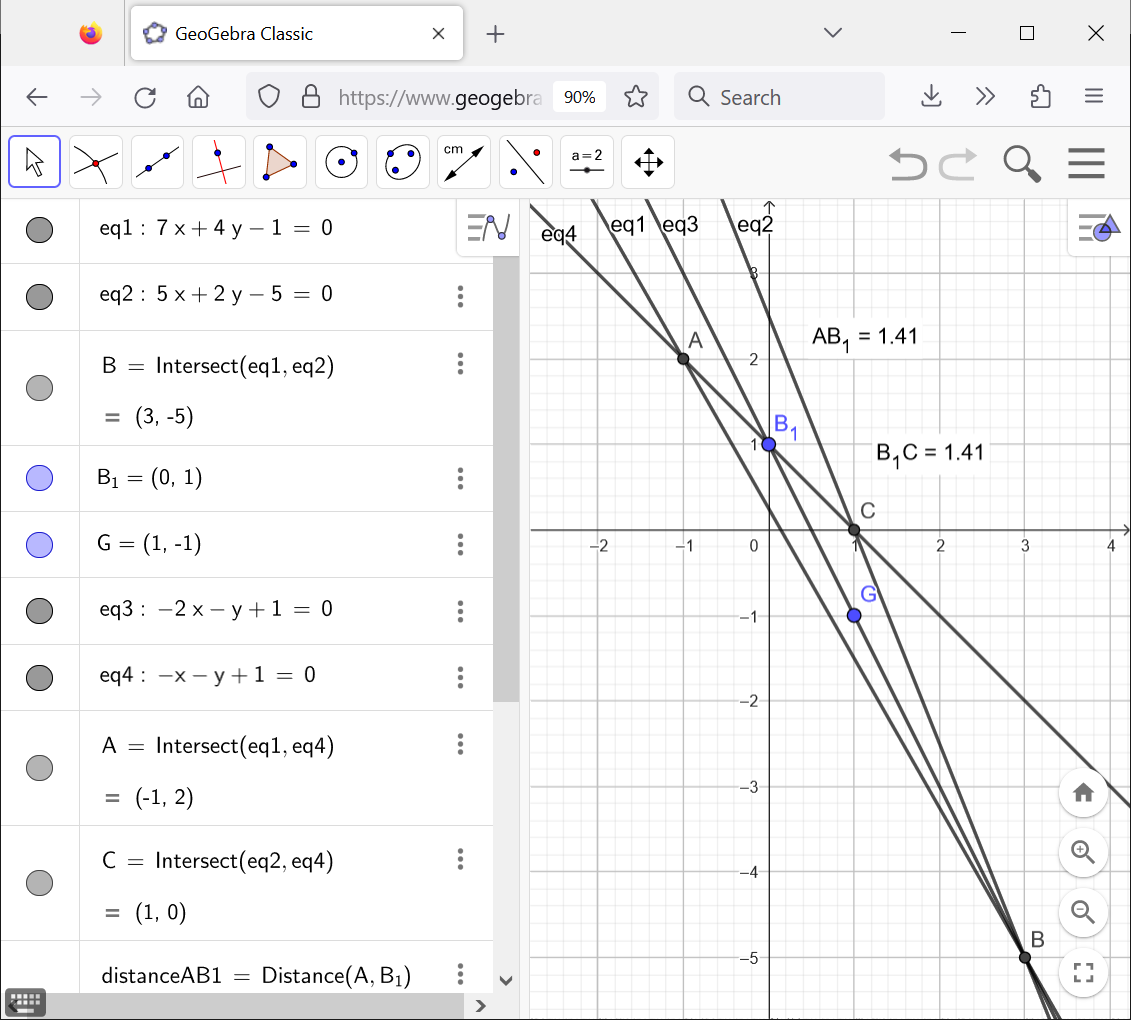The width and height of the screenshot is (1131, 1020).
Task: Click the scroll right arrow in algebra panel
Action: [x=480, y=1005]
